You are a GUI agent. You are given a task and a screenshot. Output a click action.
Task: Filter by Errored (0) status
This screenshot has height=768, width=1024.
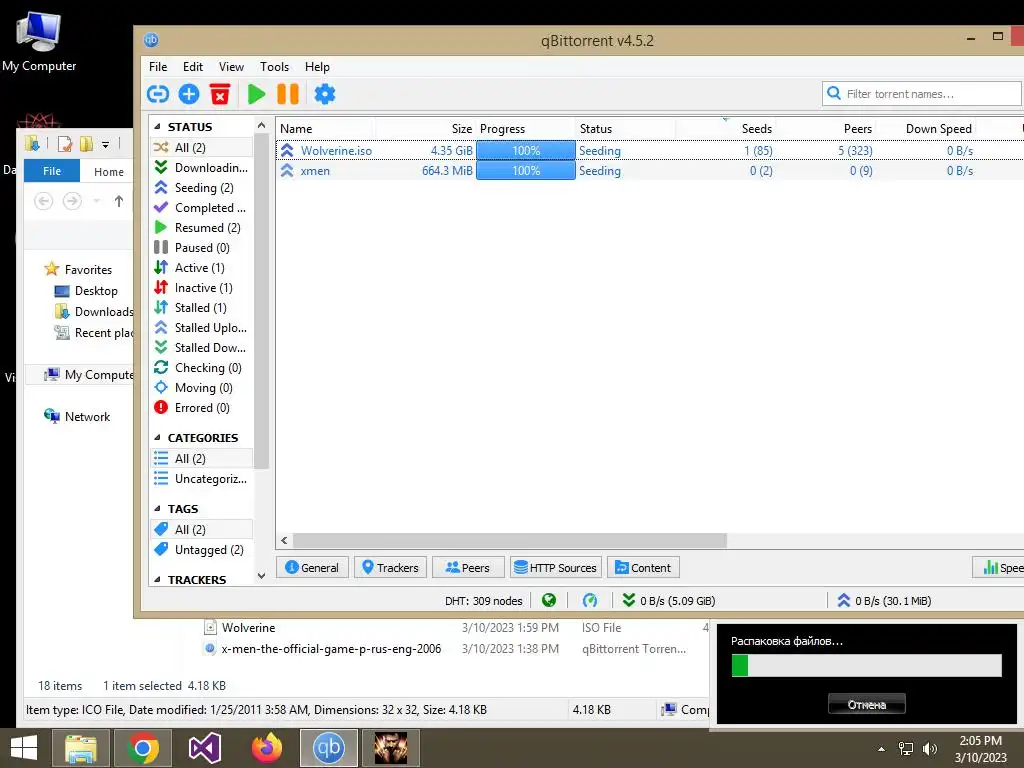coord(202,408)
